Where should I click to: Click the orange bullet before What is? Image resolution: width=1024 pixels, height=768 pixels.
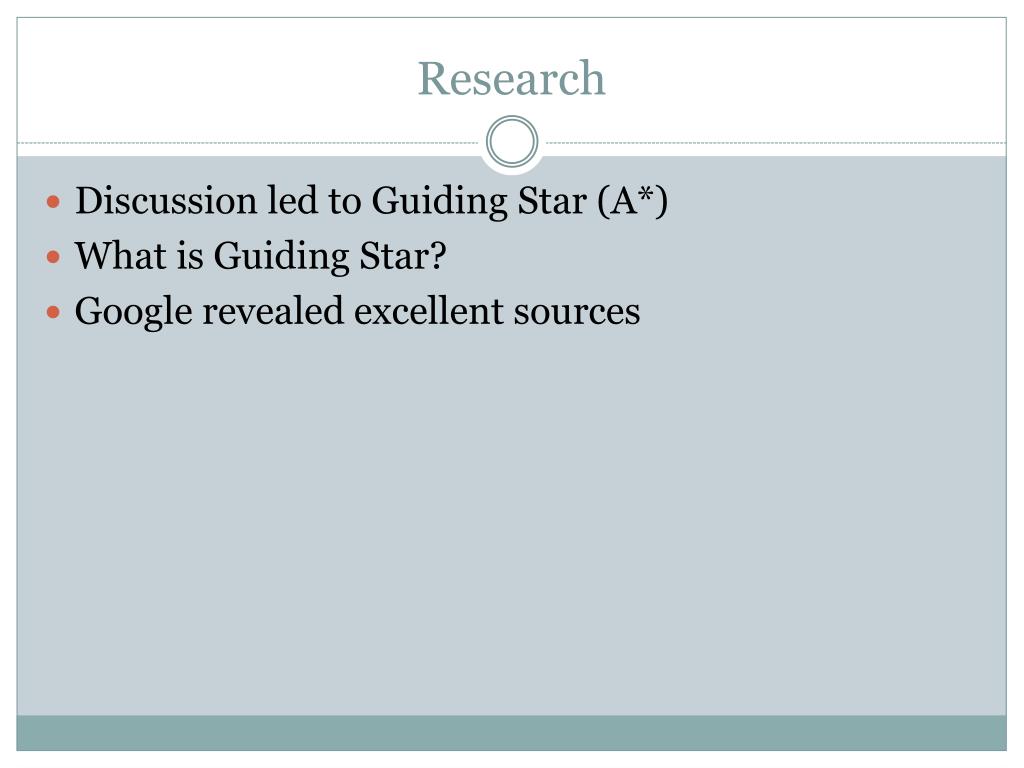54,257
